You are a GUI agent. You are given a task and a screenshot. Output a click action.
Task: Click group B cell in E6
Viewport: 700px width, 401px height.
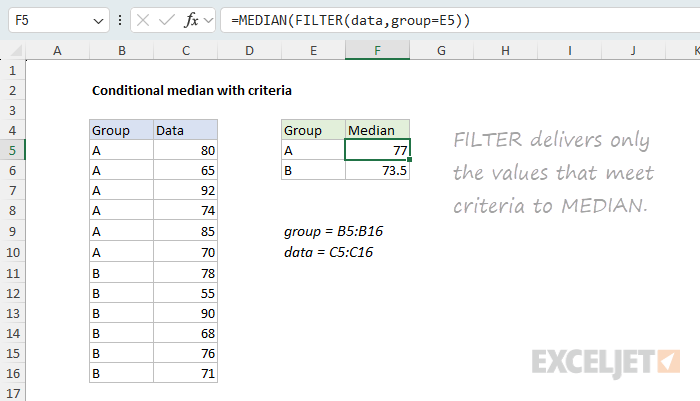(313, 171)
